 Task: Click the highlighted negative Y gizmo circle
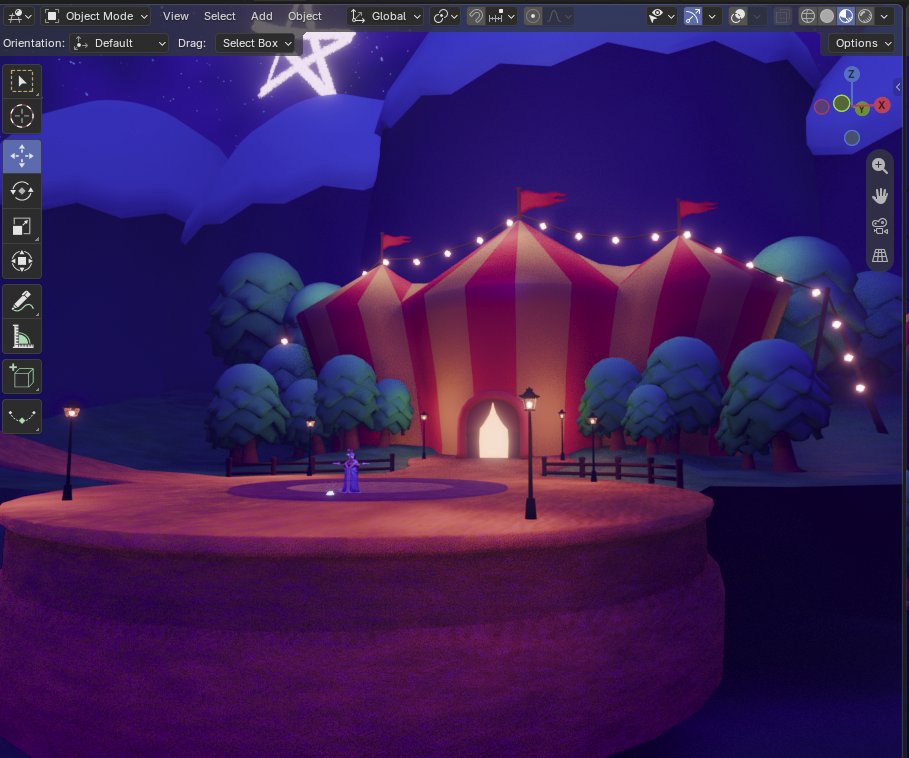pyautogui.click(x=841, y=104)
